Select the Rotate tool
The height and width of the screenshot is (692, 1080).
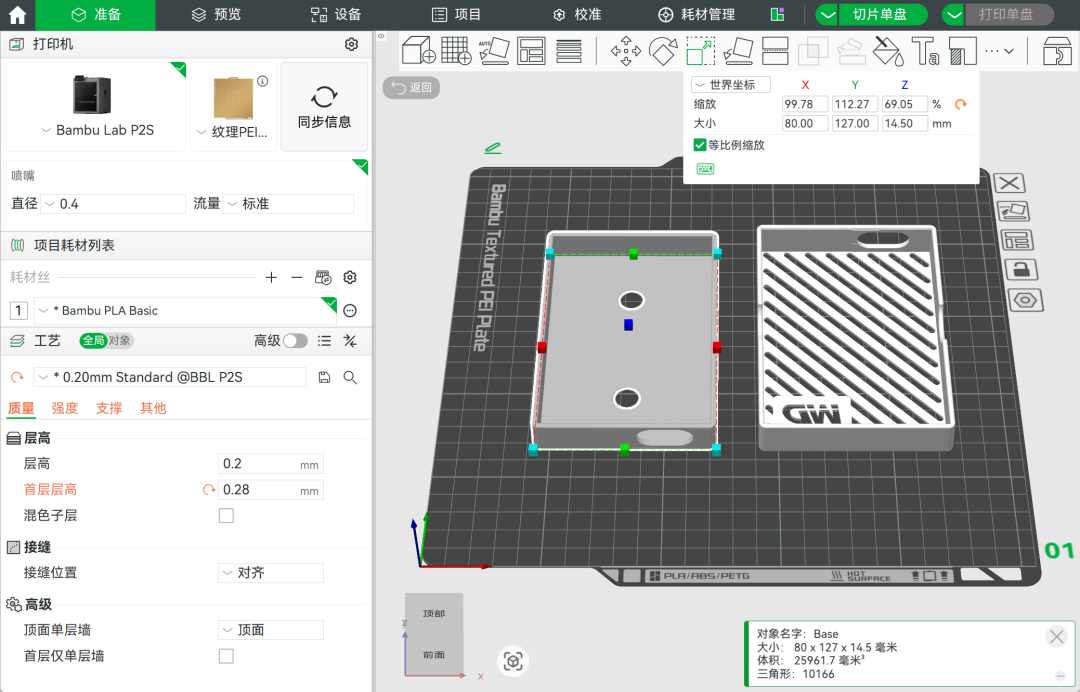click(663, 51)
